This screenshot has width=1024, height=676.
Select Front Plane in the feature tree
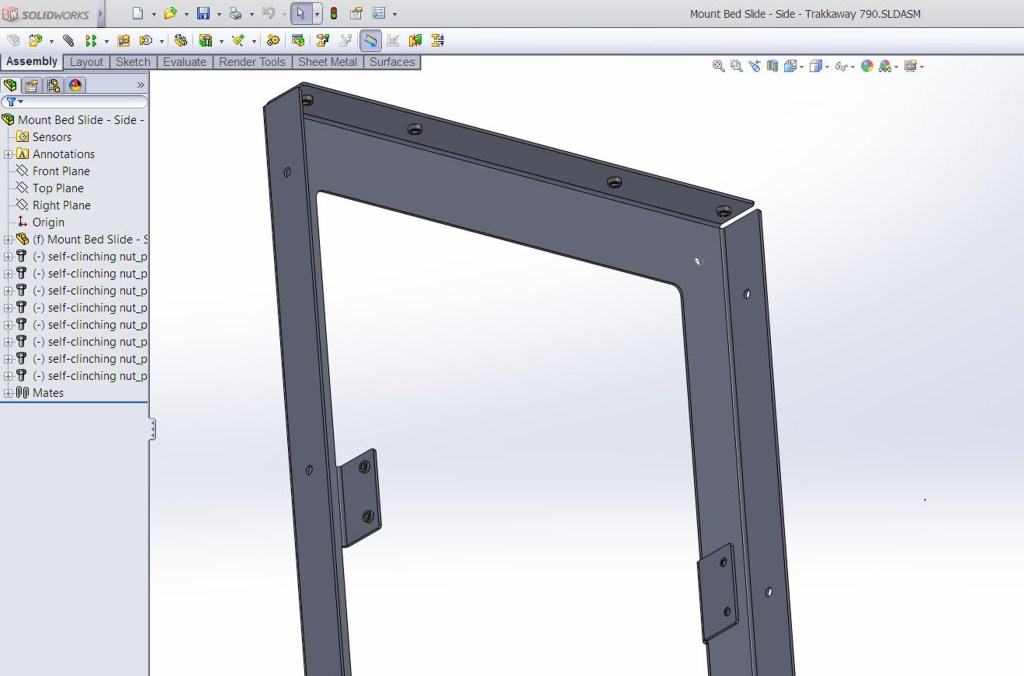click(62, 170)
